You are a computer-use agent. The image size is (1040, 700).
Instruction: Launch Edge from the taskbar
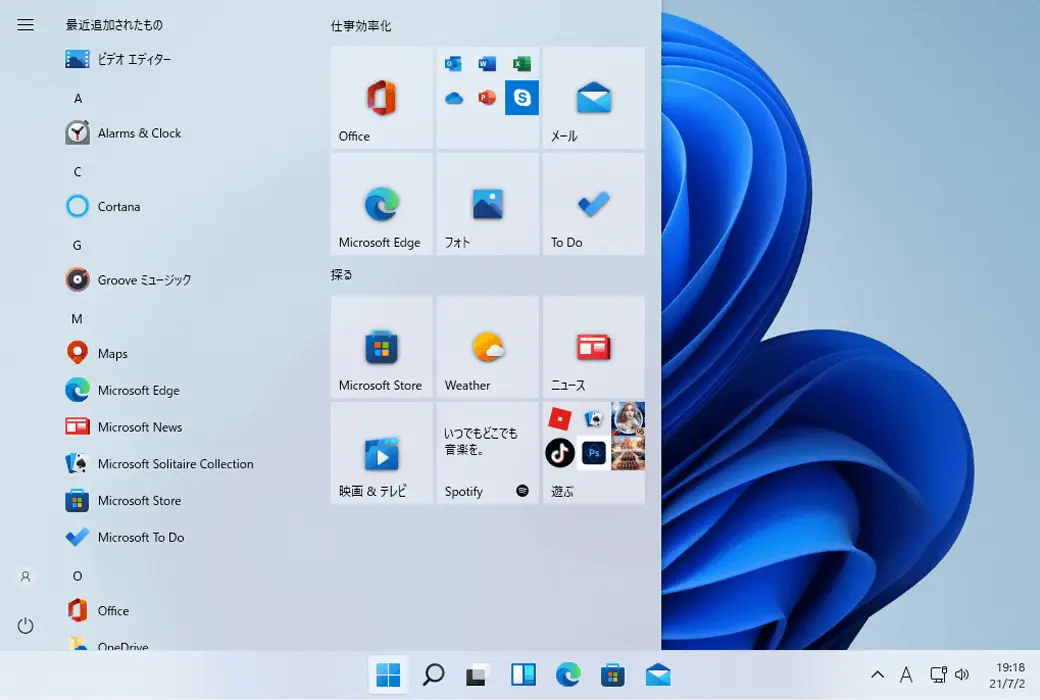pos(568,675)
